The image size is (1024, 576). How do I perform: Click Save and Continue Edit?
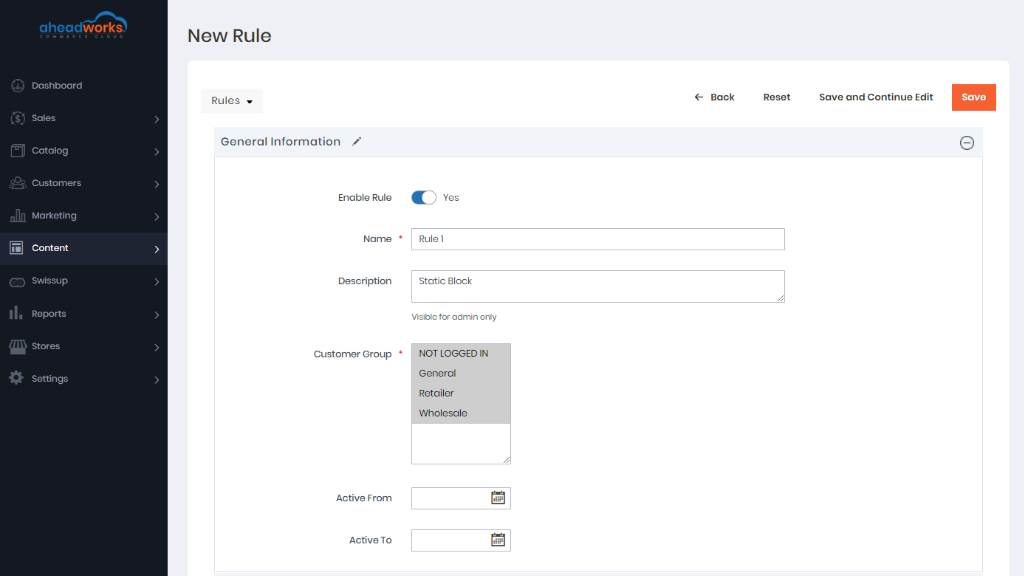pyautogui.click(x=876, y=97)
